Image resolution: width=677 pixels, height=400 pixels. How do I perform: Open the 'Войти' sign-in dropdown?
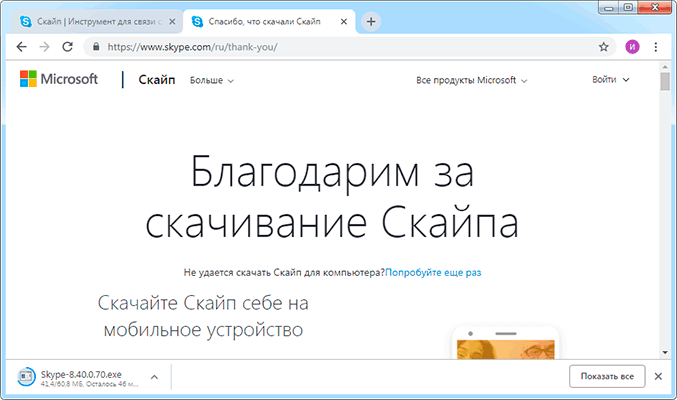click(611, 79)
